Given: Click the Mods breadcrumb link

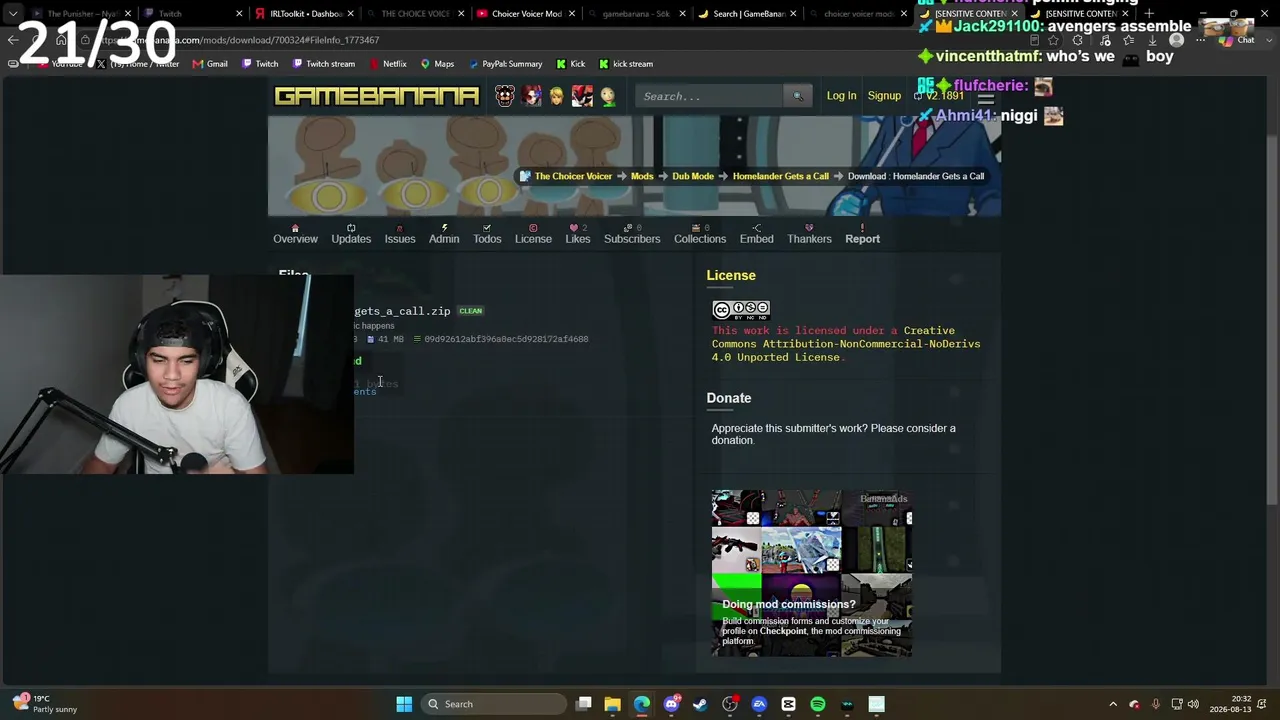Looking at the screenshot, I should [x=642, y=176].
